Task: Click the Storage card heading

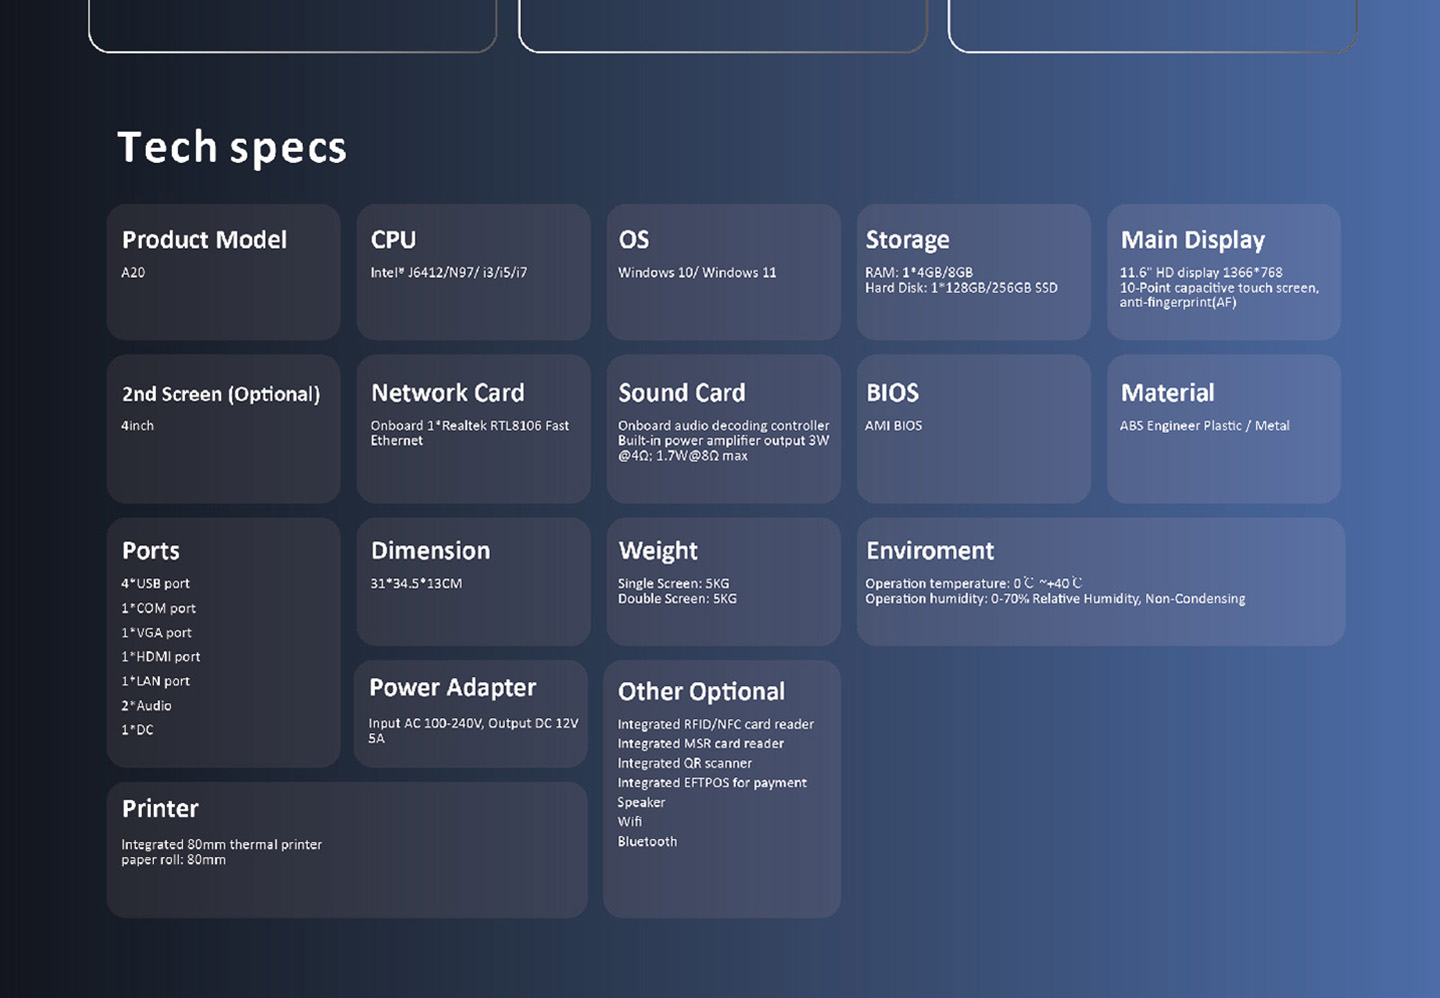Action: coord(907,240)
